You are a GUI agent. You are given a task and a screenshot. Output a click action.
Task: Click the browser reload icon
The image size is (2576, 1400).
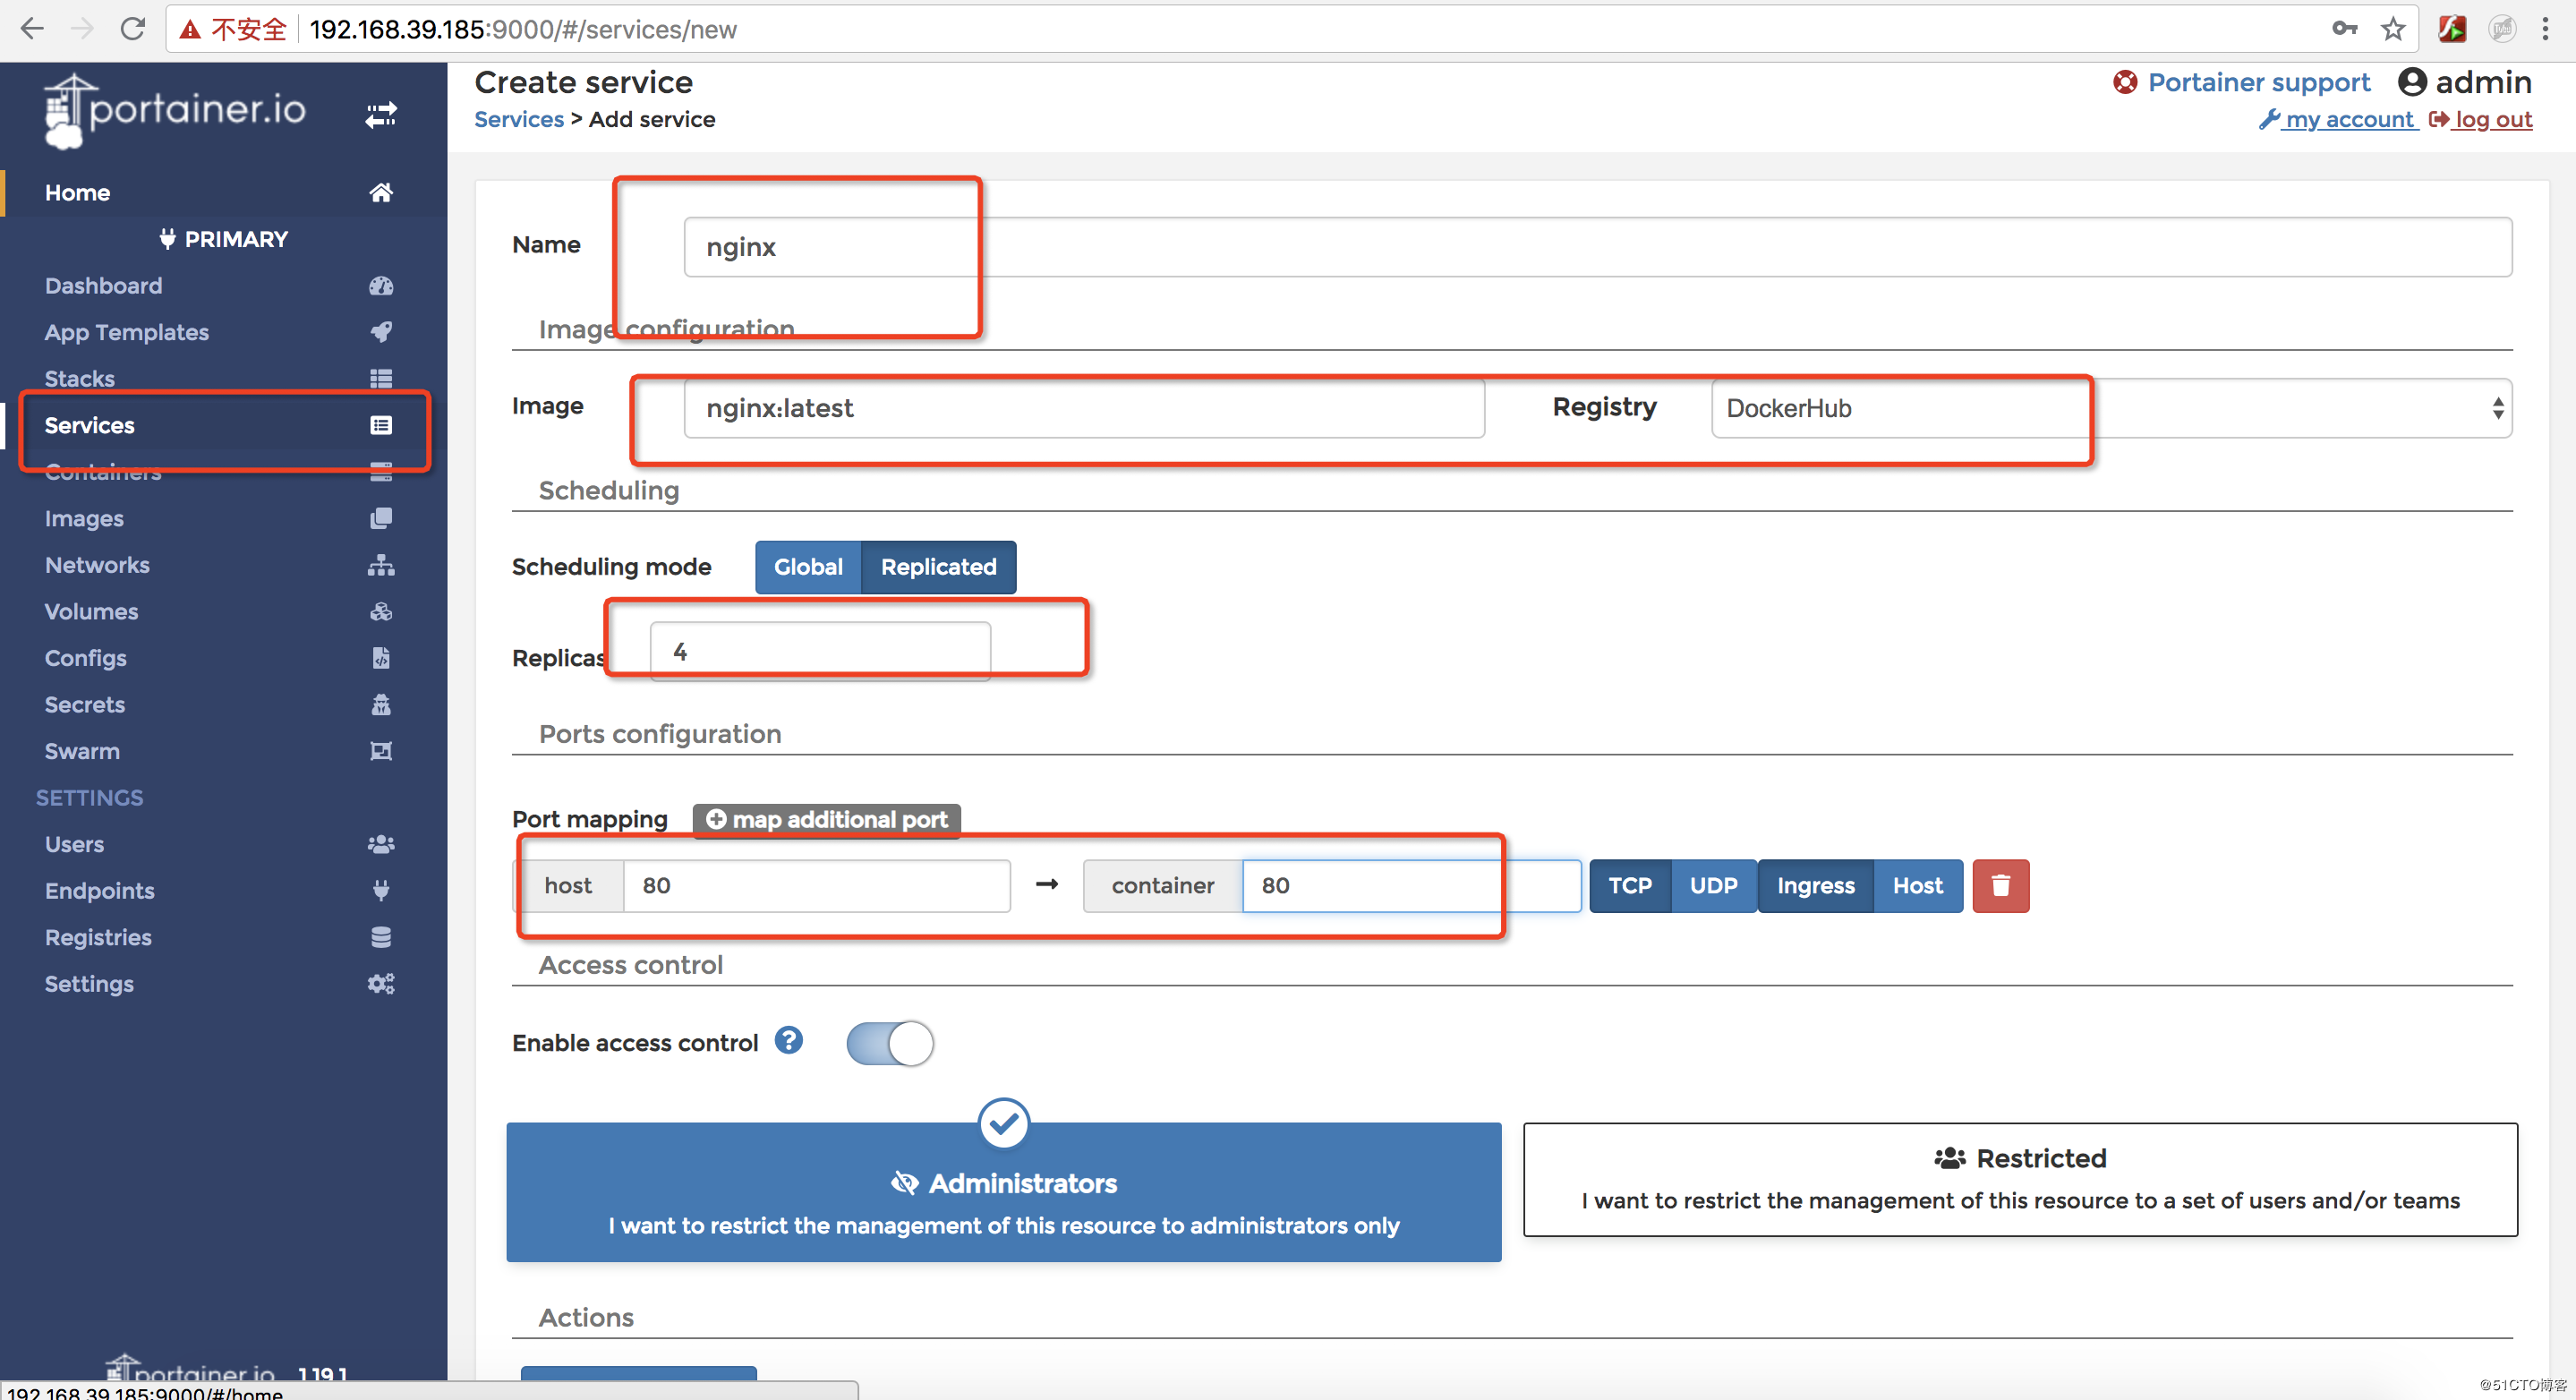tap(133, 29)
